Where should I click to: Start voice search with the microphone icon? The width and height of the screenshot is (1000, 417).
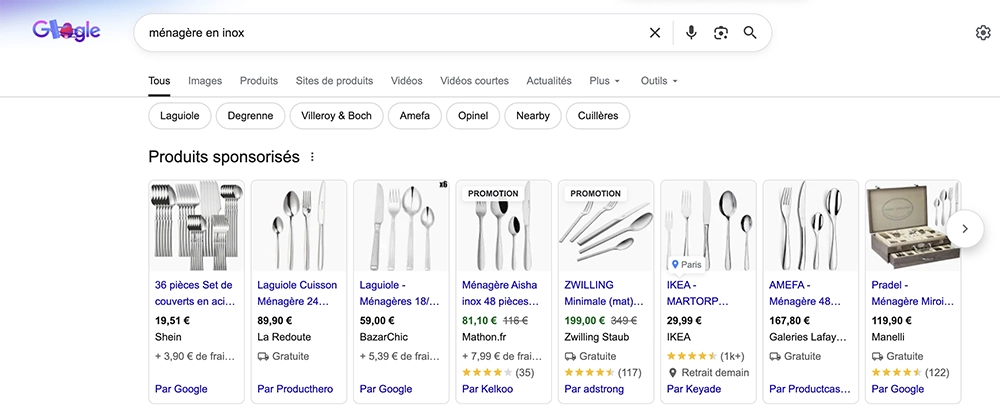(691, 33)
